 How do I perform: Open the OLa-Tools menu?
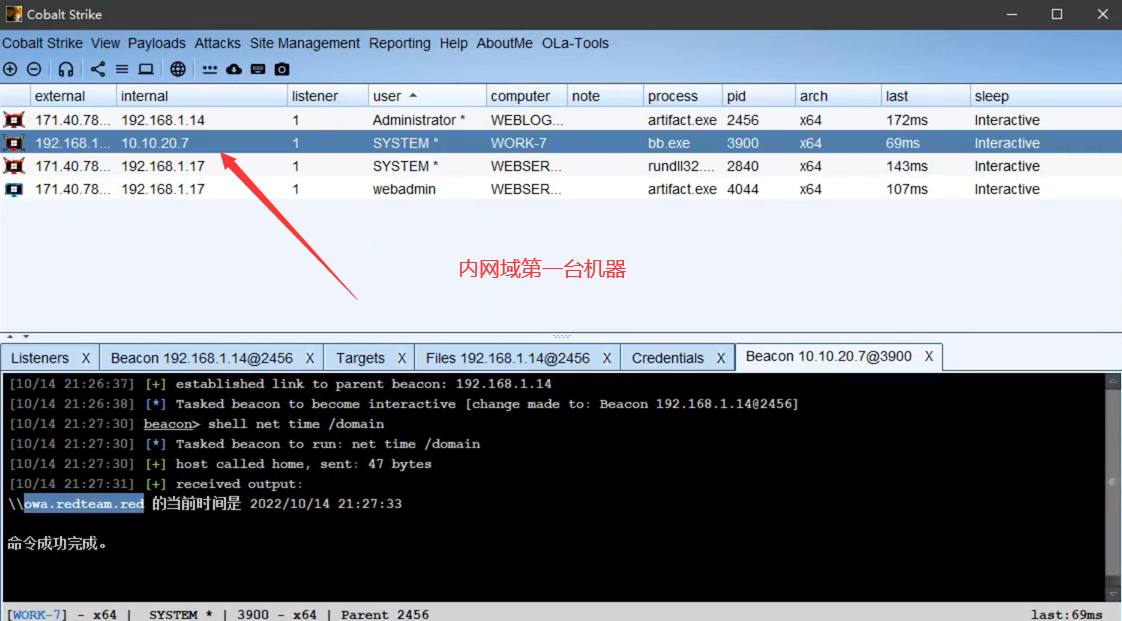pos(575,43)
